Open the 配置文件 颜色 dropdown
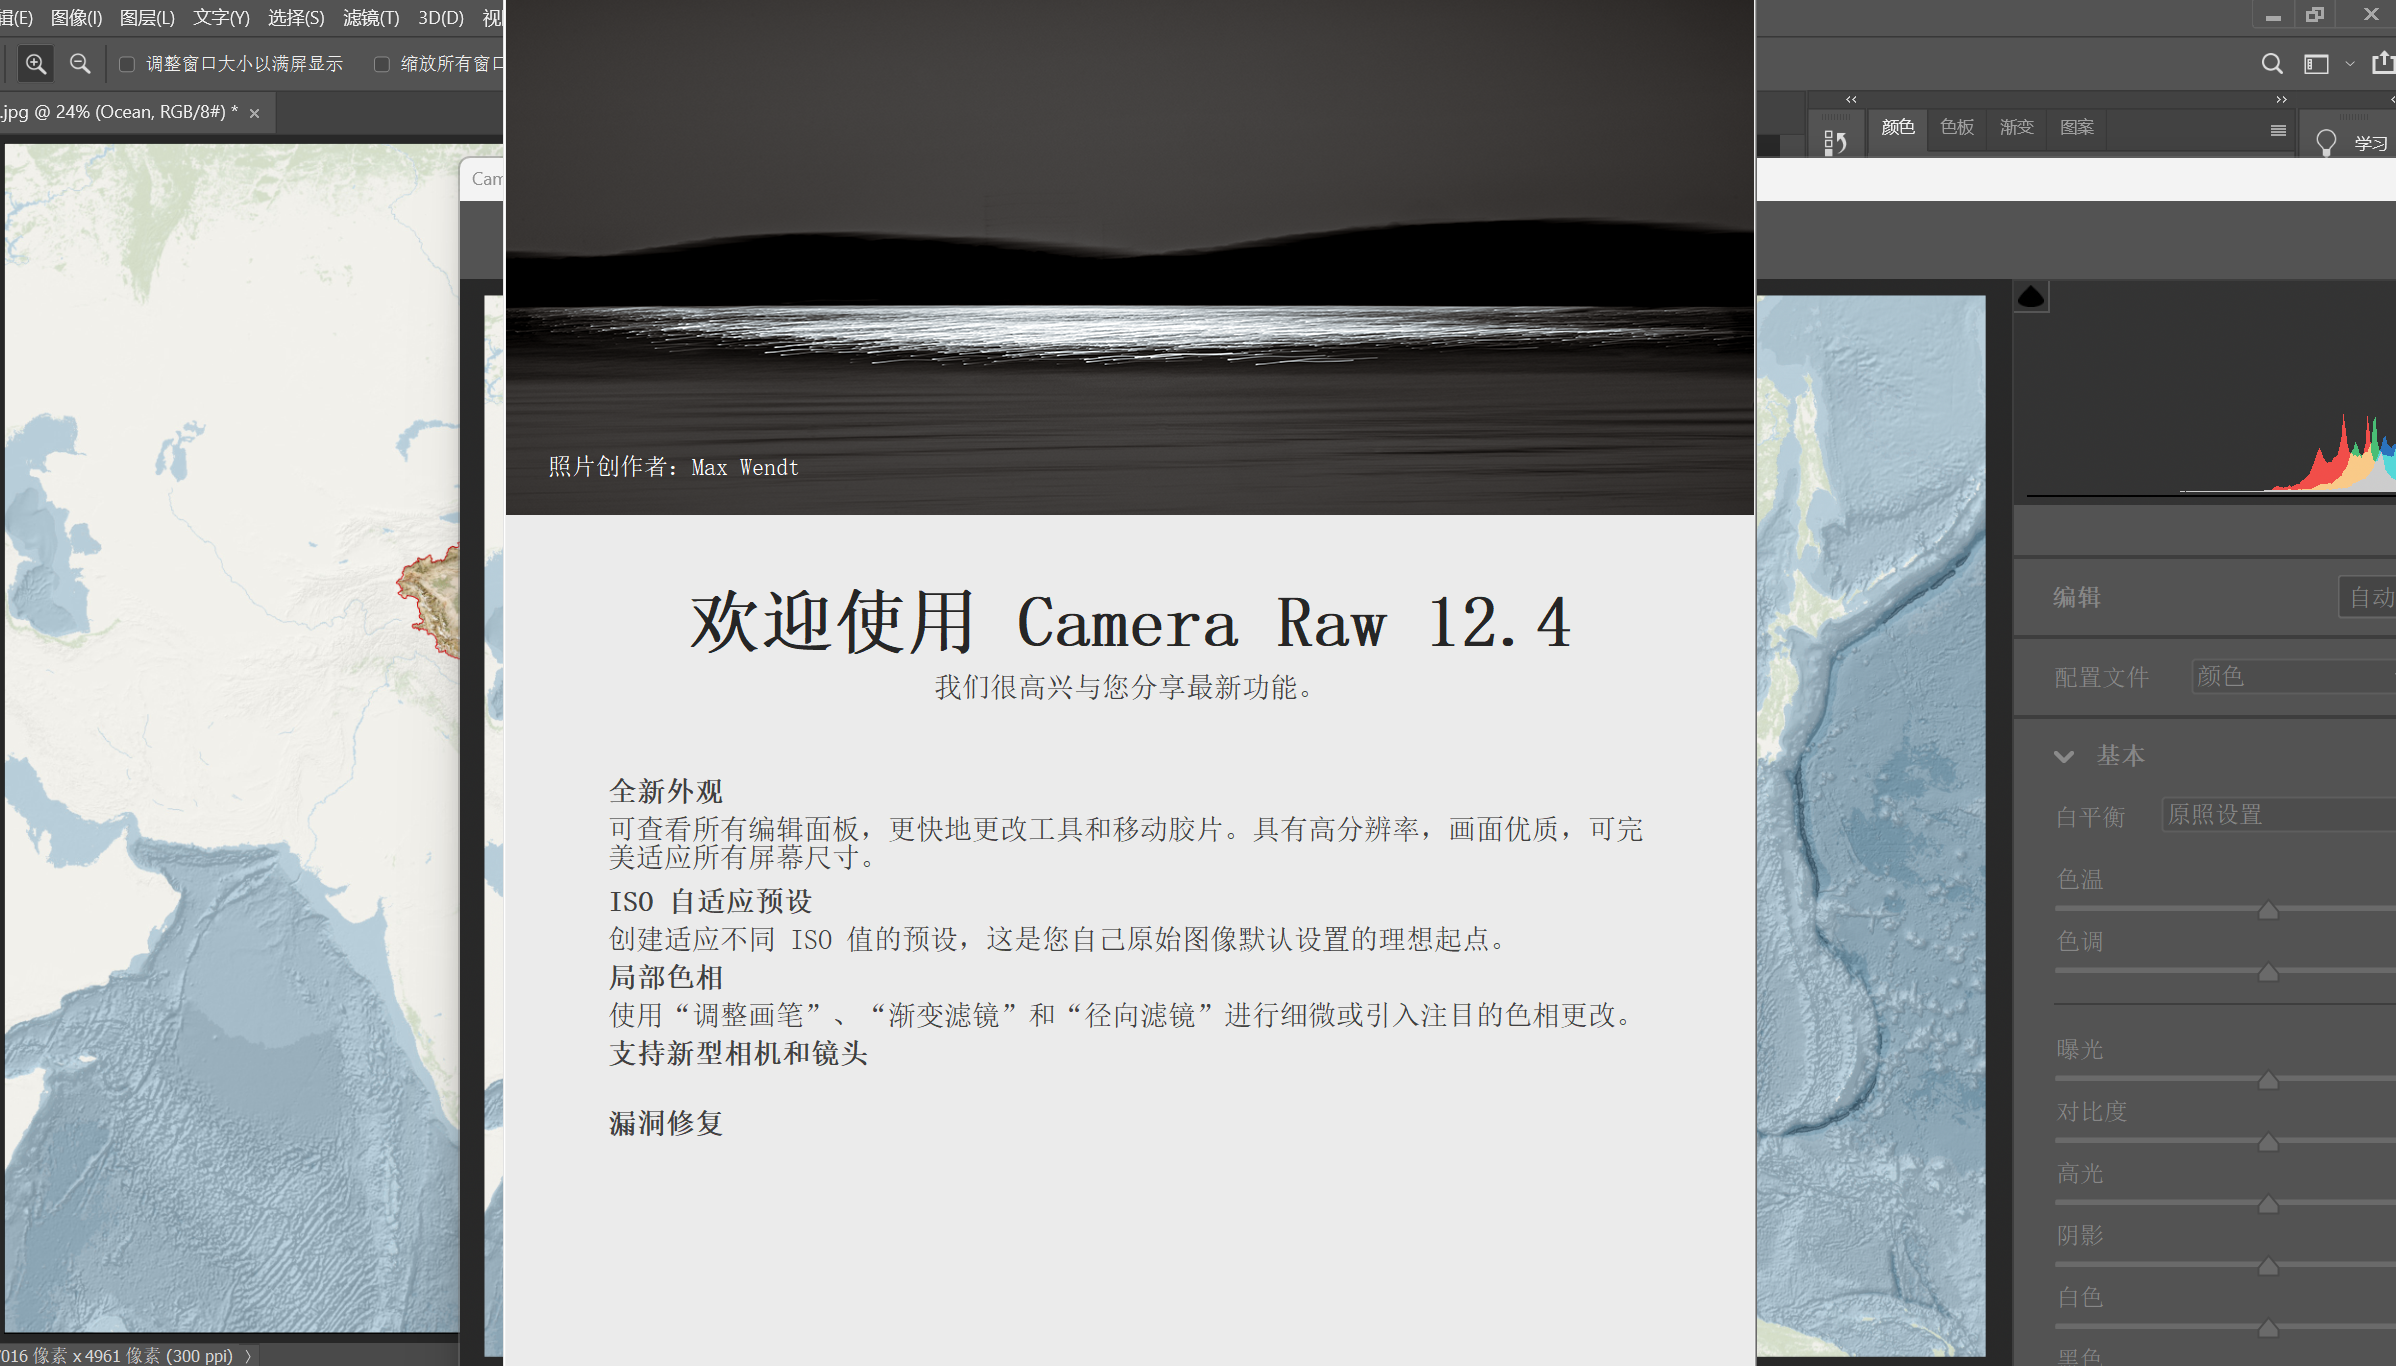This screenshot has height=1366, width=2396. point(2293,677)
